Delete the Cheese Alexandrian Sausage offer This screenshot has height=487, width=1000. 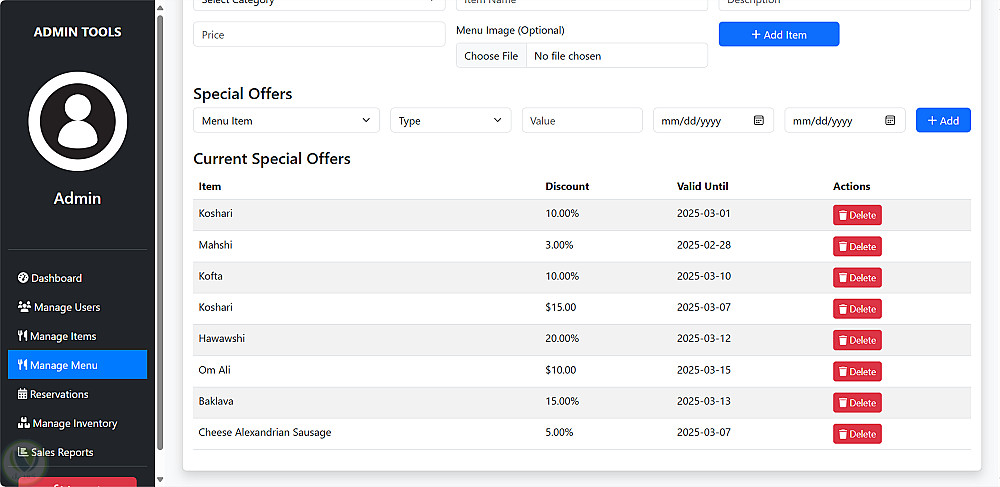[x=857, y=434]
